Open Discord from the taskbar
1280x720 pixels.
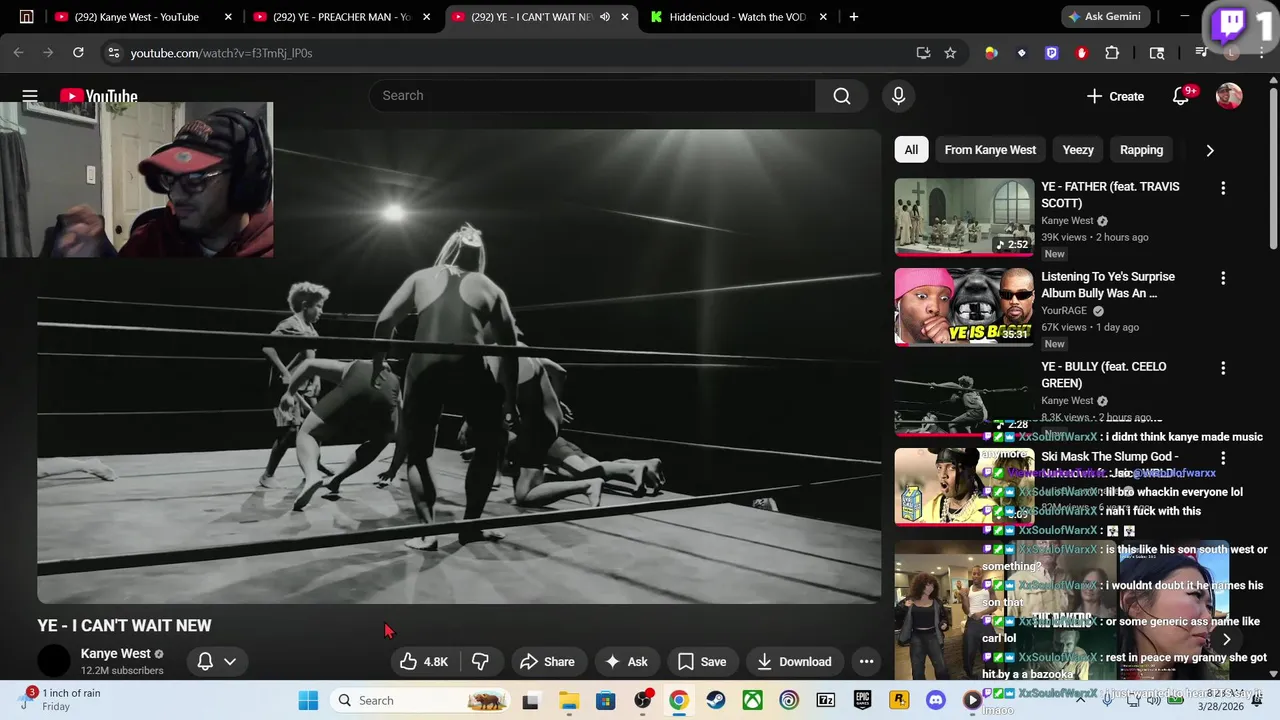[936, 700]
